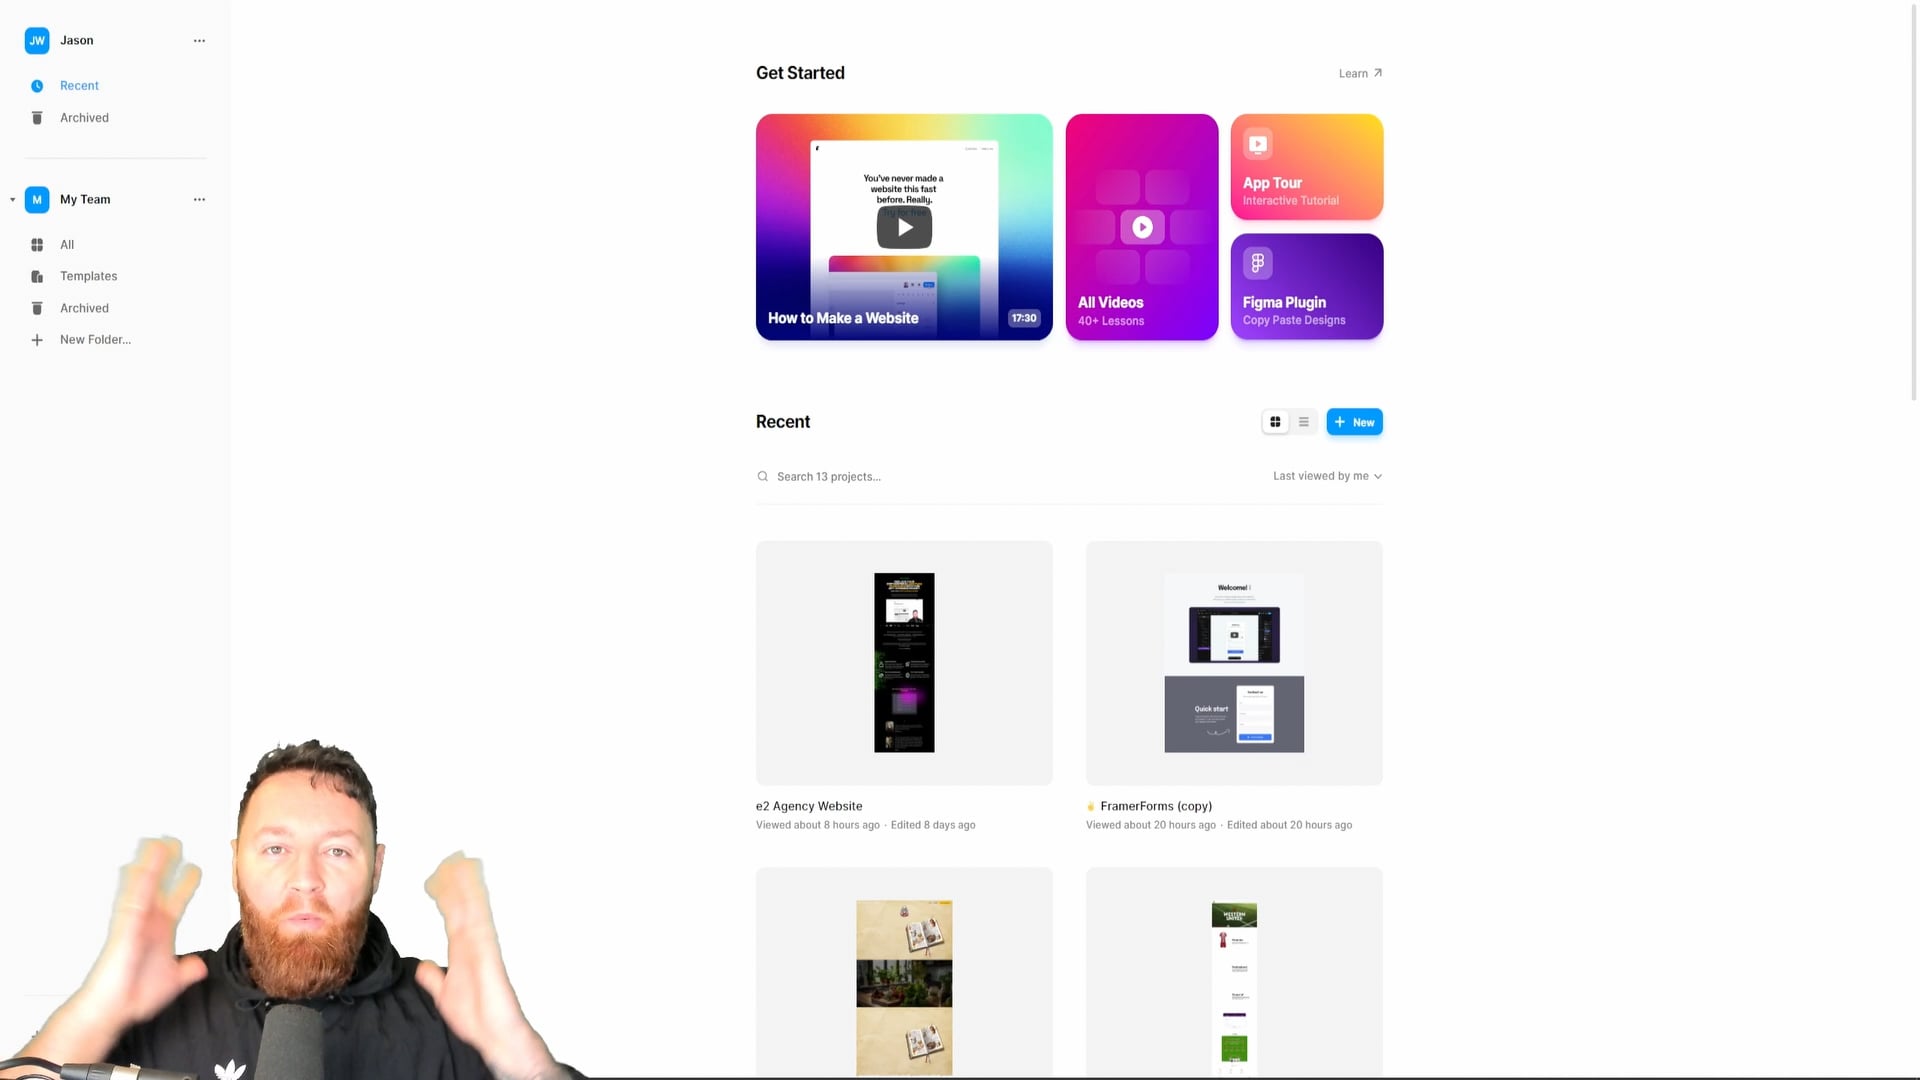Click the New Folder option

(x=95, y=339)
